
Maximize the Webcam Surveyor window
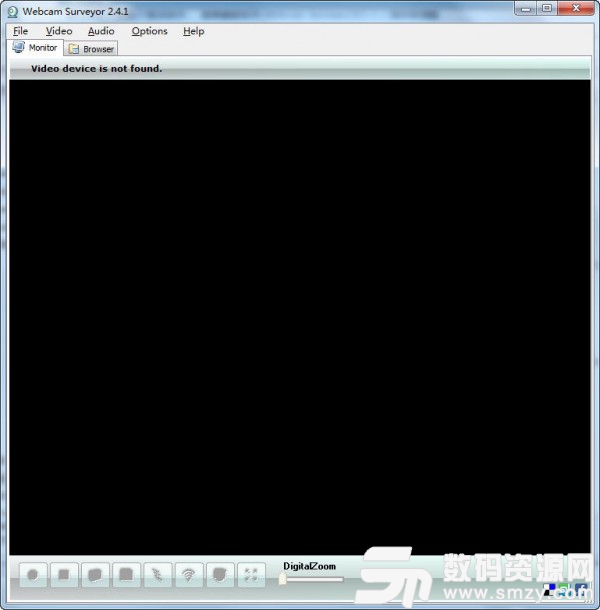[x=547, y=8]
